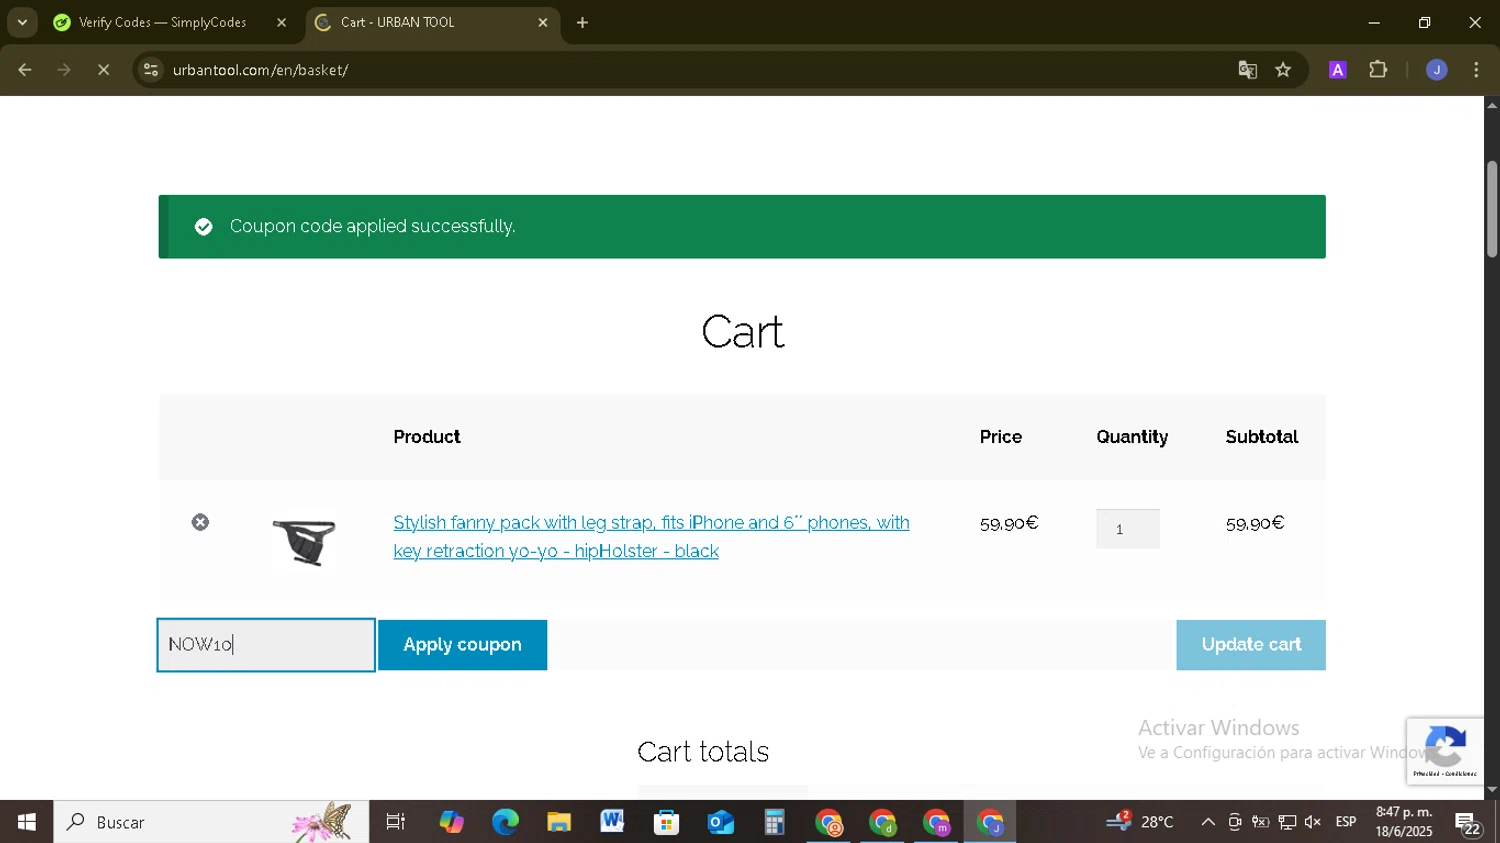Screen dimensions: 1500x843
Task: Open the active Chrome window with J profile
Action: tap(990, 822)
